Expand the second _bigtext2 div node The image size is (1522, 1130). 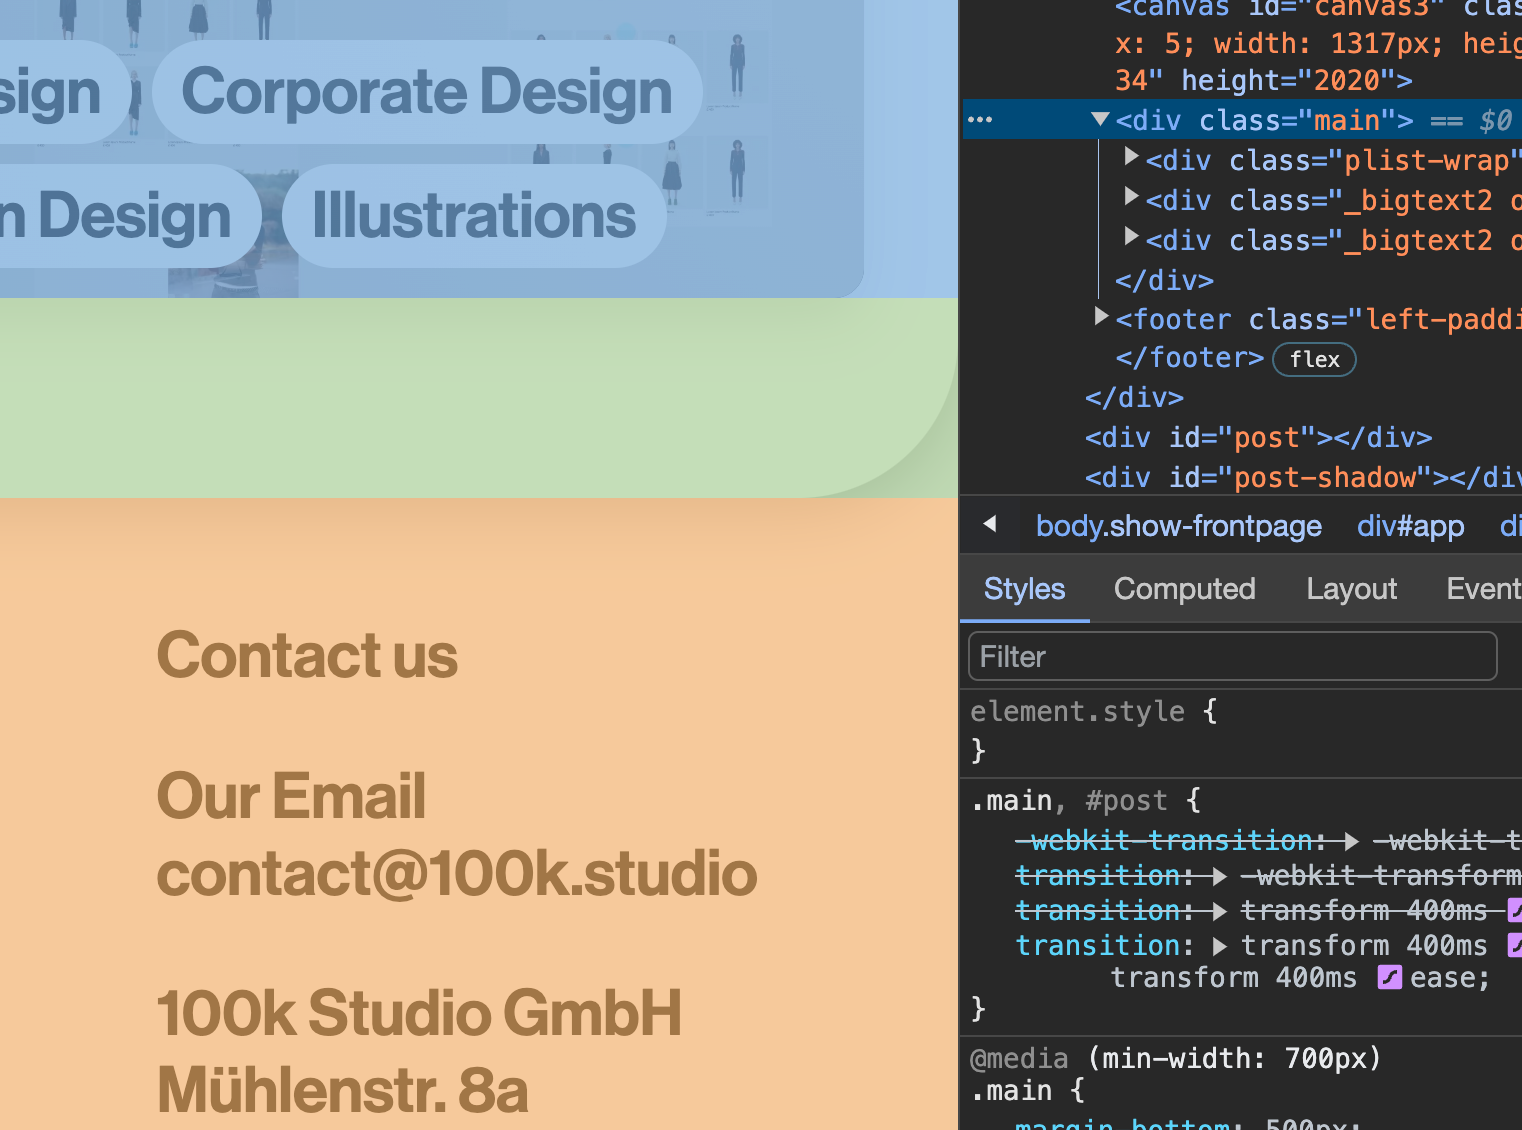point(1131,237)
